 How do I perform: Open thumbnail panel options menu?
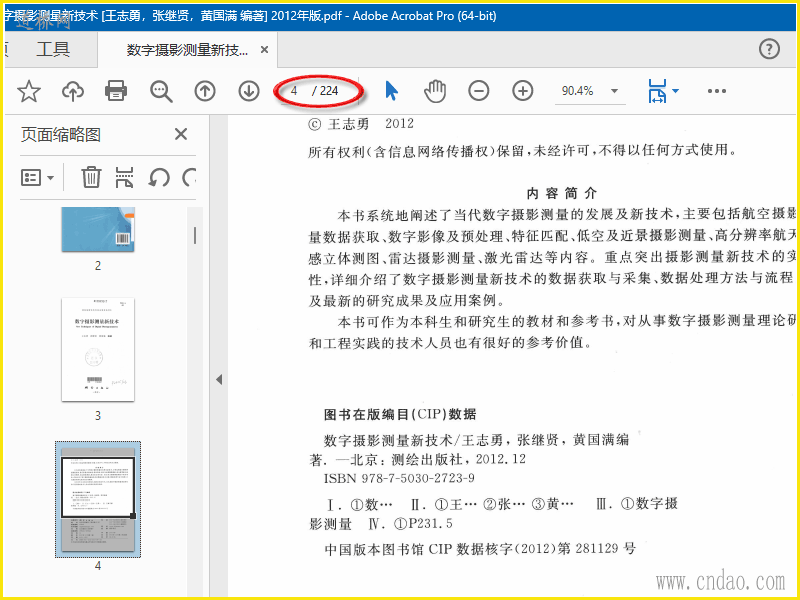pyautogui.click(x=37, y=178)
